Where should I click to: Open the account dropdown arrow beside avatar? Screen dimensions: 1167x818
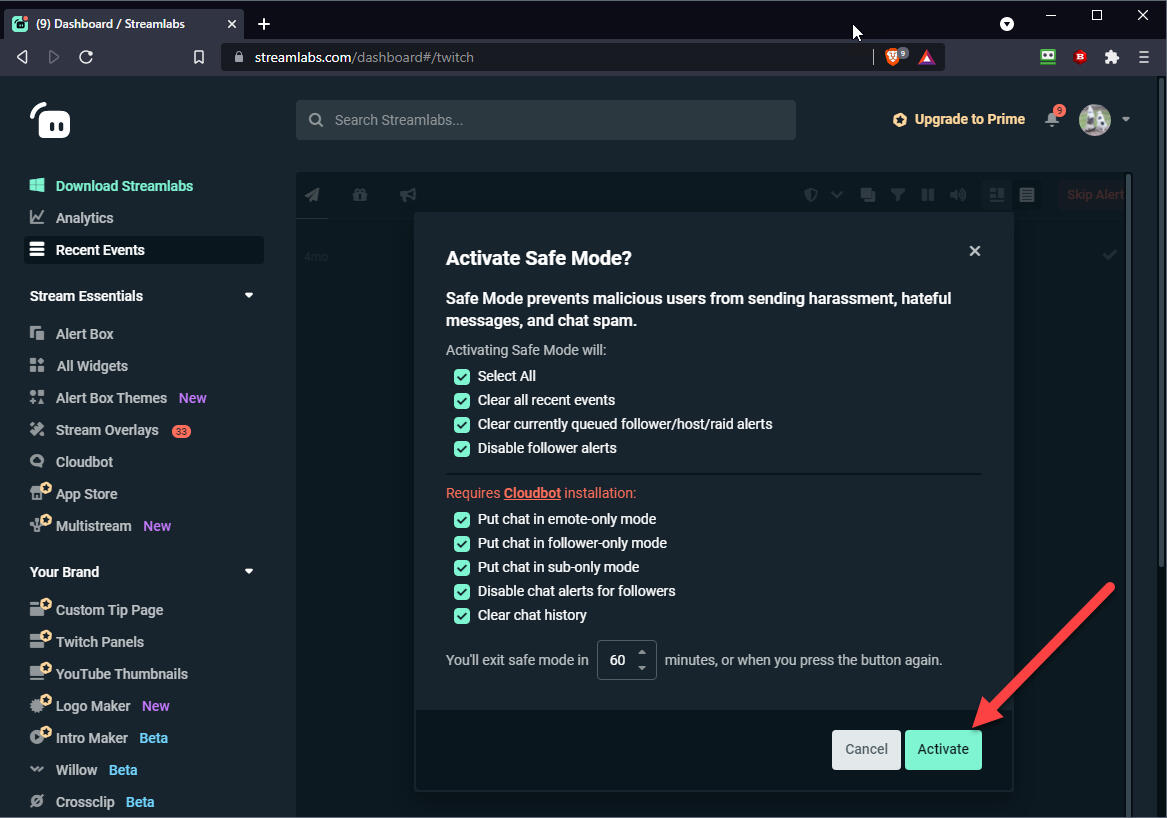click(x=1126, y=119)
